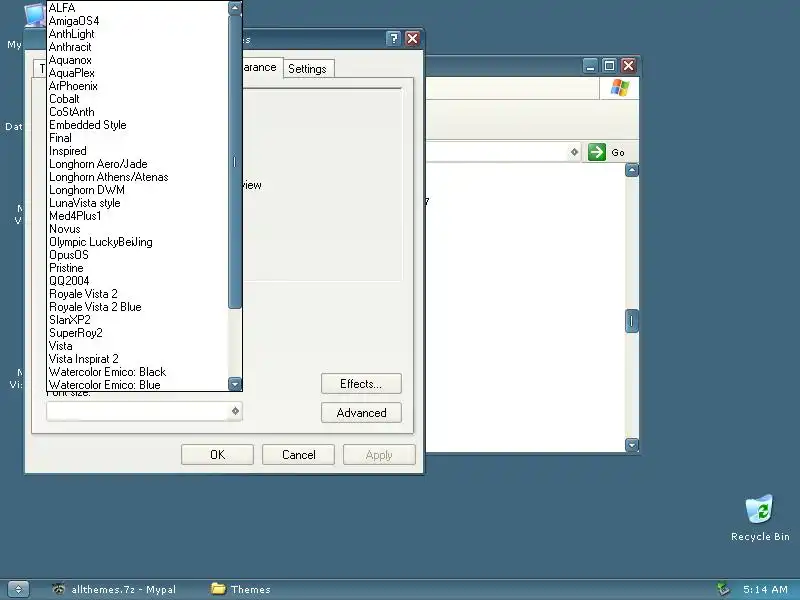Choose QQ2004 from the list
This screenshot has width=800, height=600.
pos(137,281)
